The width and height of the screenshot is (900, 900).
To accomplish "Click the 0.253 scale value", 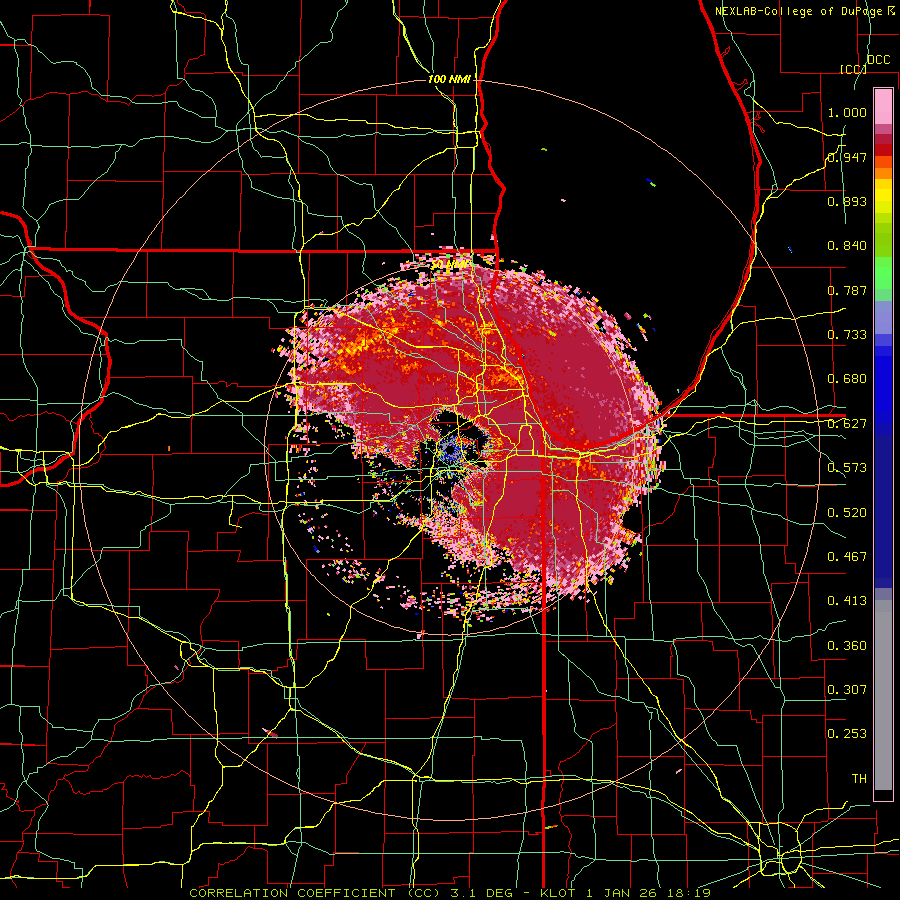I will (847, 734).
